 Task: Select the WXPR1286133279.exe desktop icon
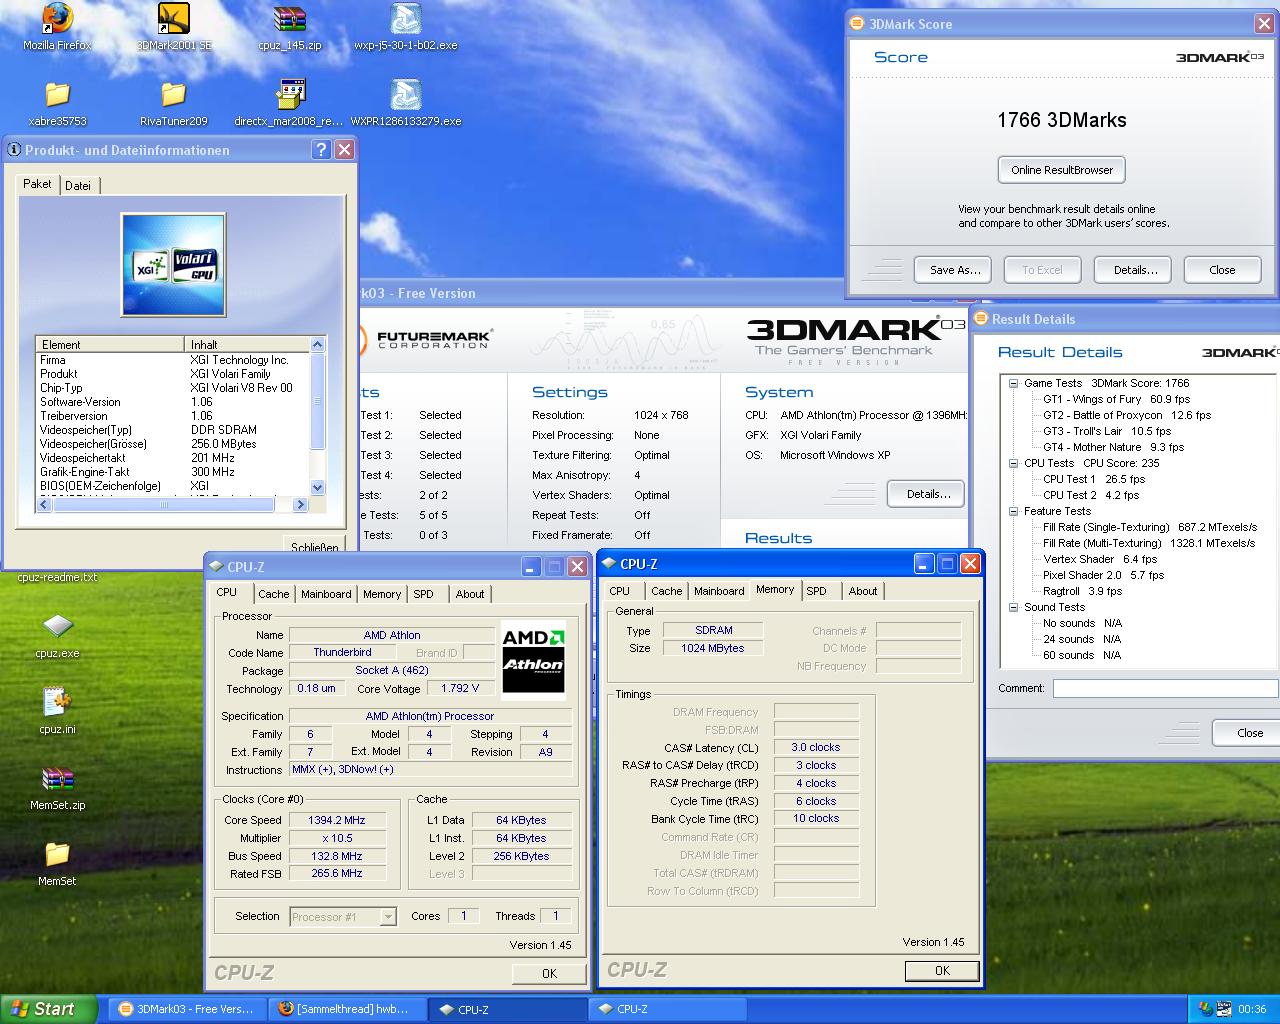coord(405,95)
